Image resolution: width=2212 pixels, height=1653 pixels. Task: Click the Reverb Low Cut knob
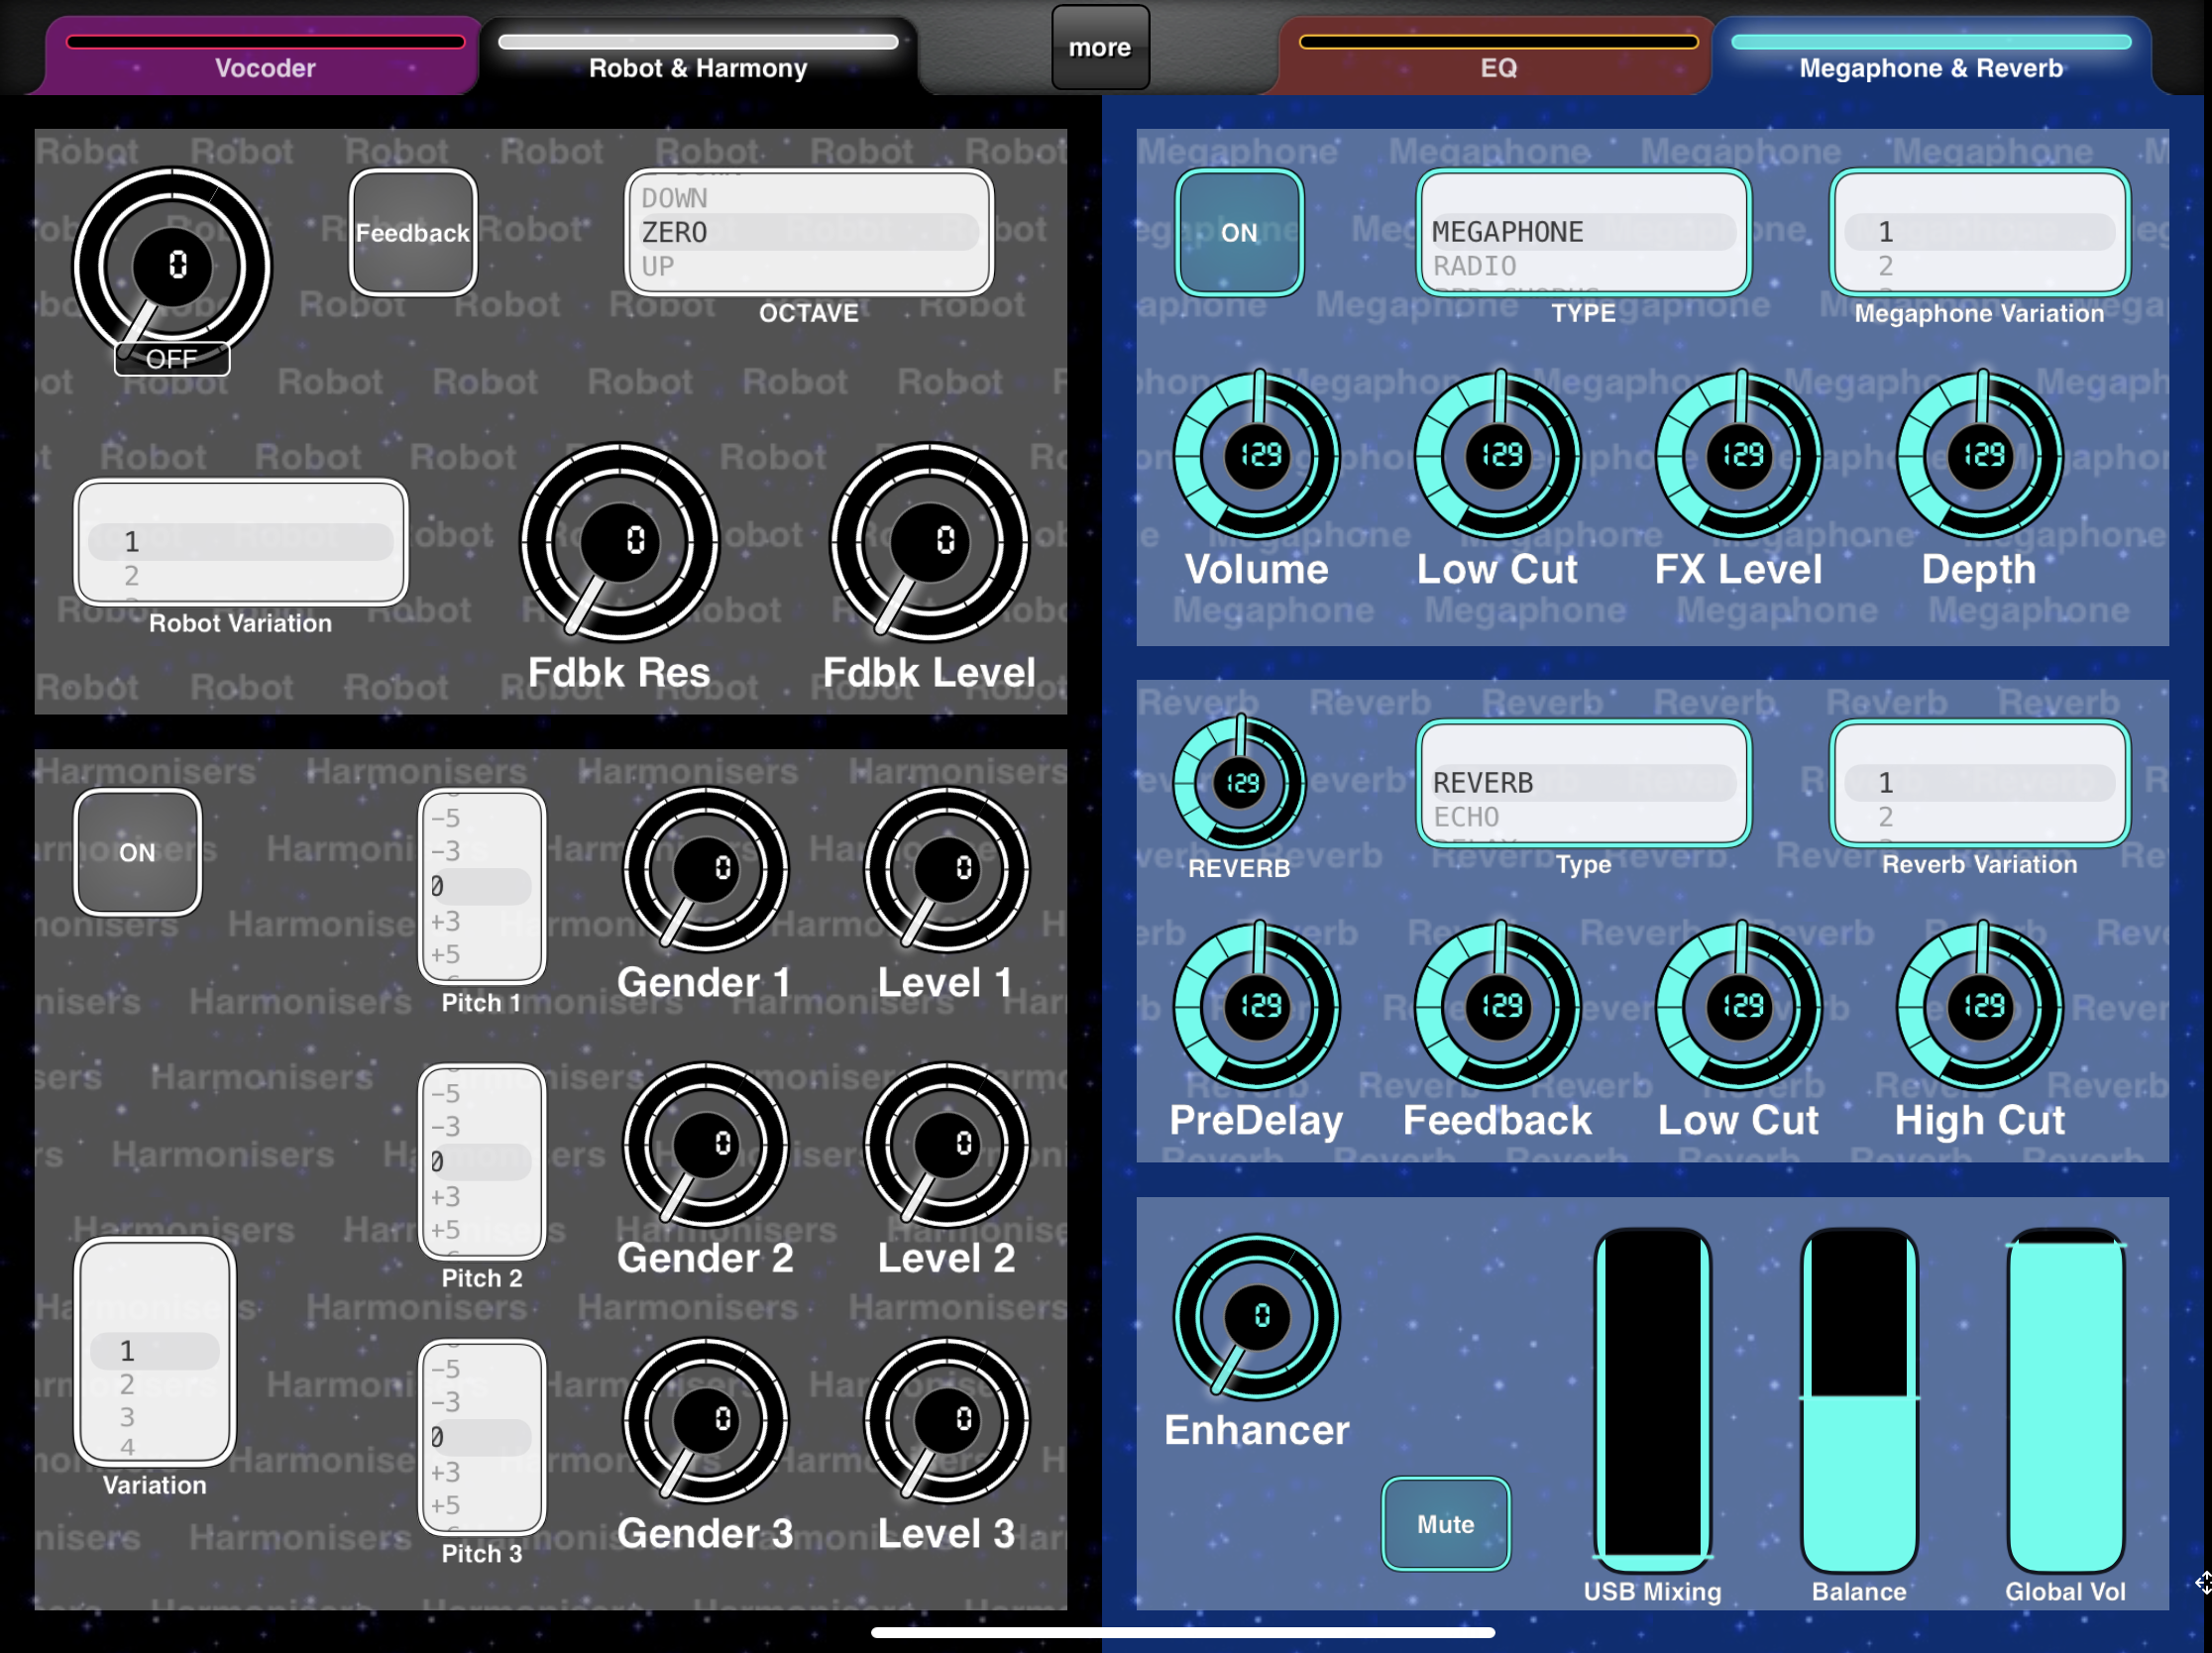point(1739,1006)
